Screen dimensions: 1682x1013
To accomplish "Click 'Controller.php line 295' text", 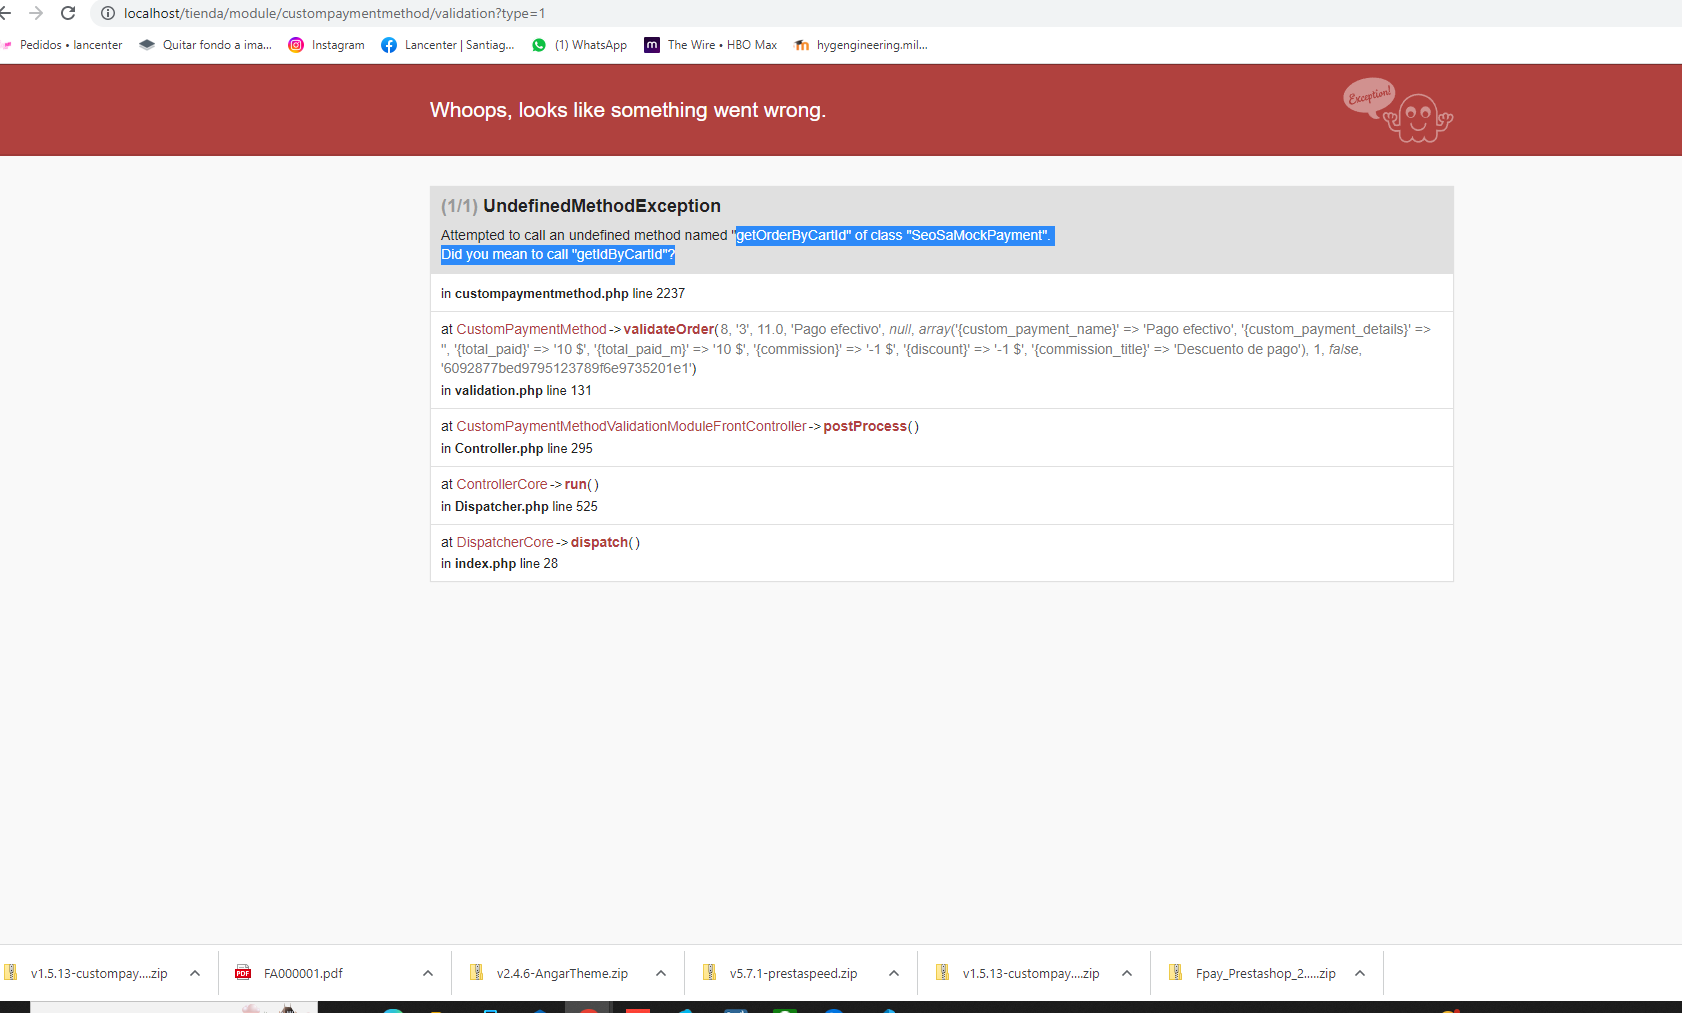I will pyautogui.click(x=524, y=449).
